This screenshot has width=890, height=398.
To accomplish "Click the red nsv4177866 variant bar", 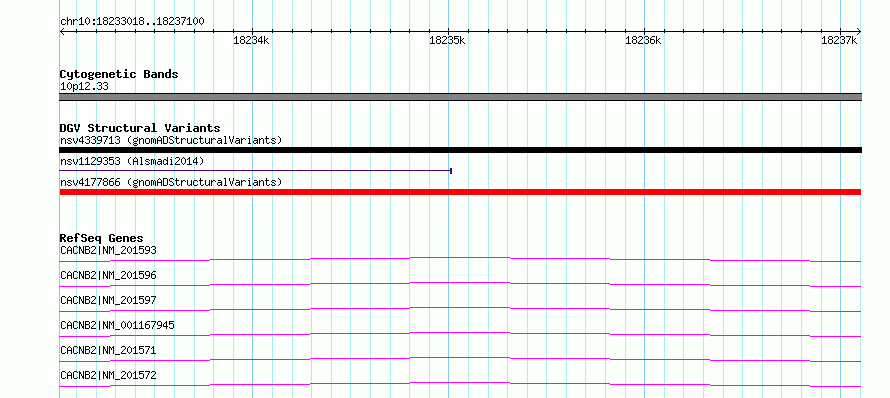I will [460, 192].
